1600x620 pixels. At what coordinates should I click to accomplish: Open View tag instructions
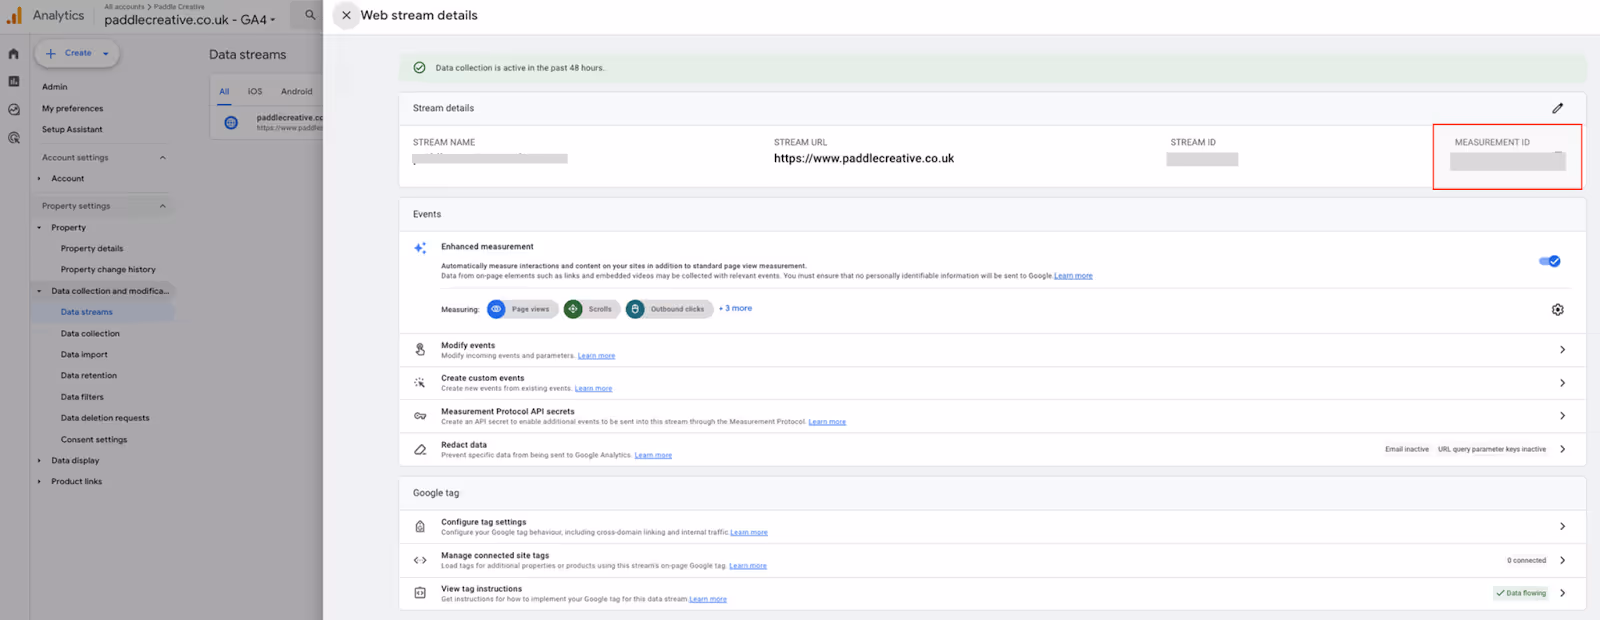click(x=992, y=593)
